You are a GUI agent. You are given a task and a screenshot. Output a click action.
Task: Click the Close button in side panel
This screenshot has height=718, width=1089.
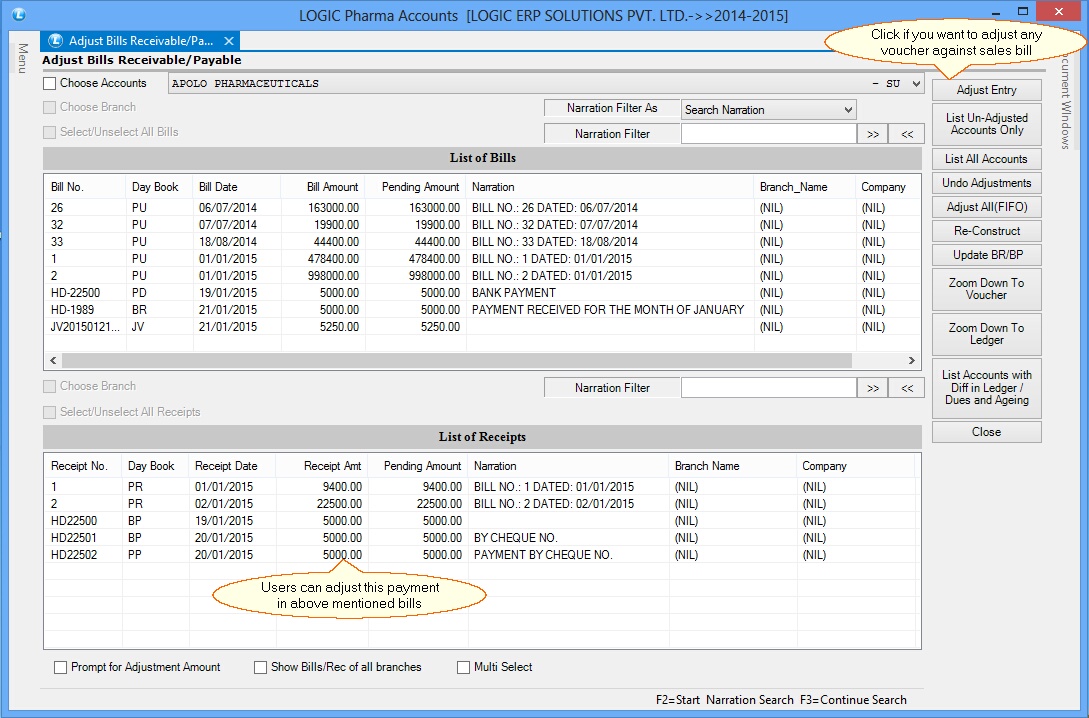pyautogui.click(x=986, y=432)
